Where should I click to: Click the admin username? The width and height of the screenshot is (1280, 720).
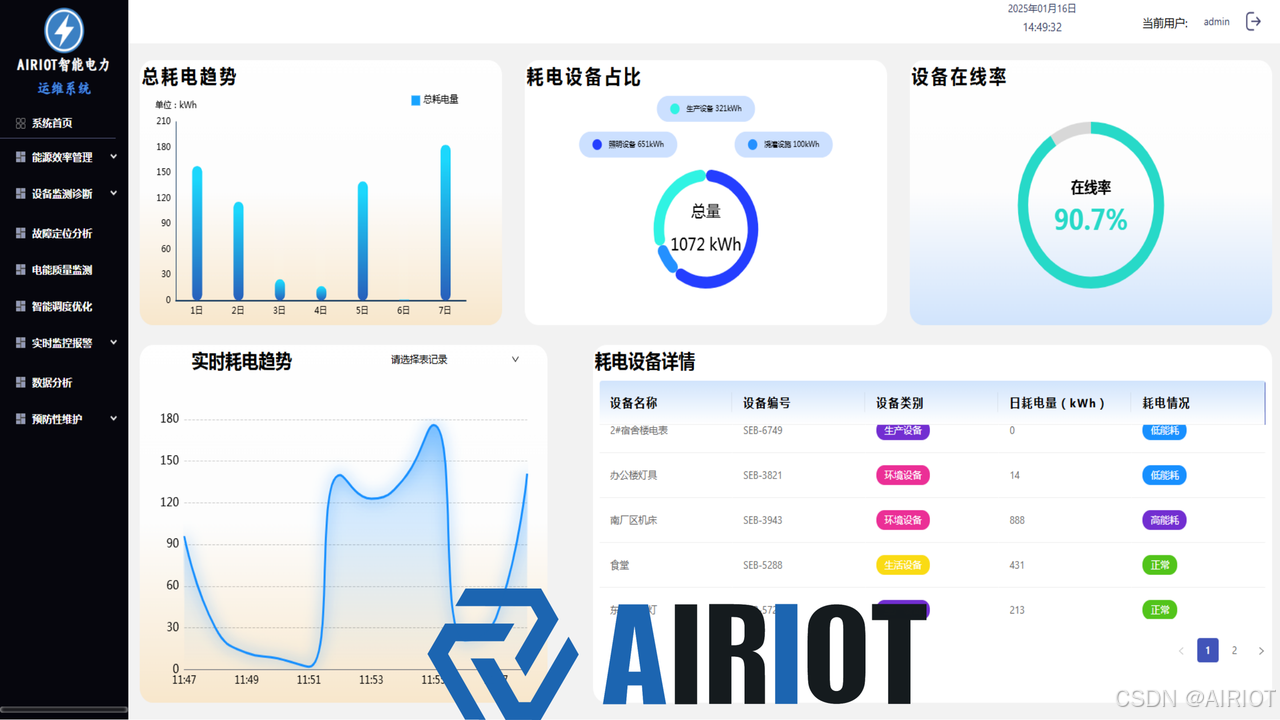(x=1217, y=22)
